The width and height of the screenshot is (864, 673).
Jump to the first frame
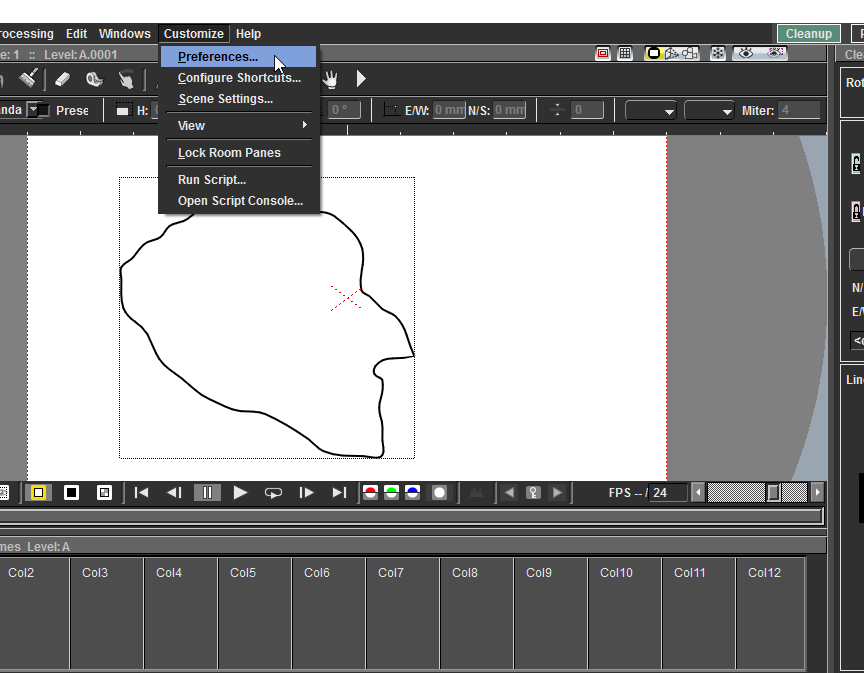click(142, 492)
